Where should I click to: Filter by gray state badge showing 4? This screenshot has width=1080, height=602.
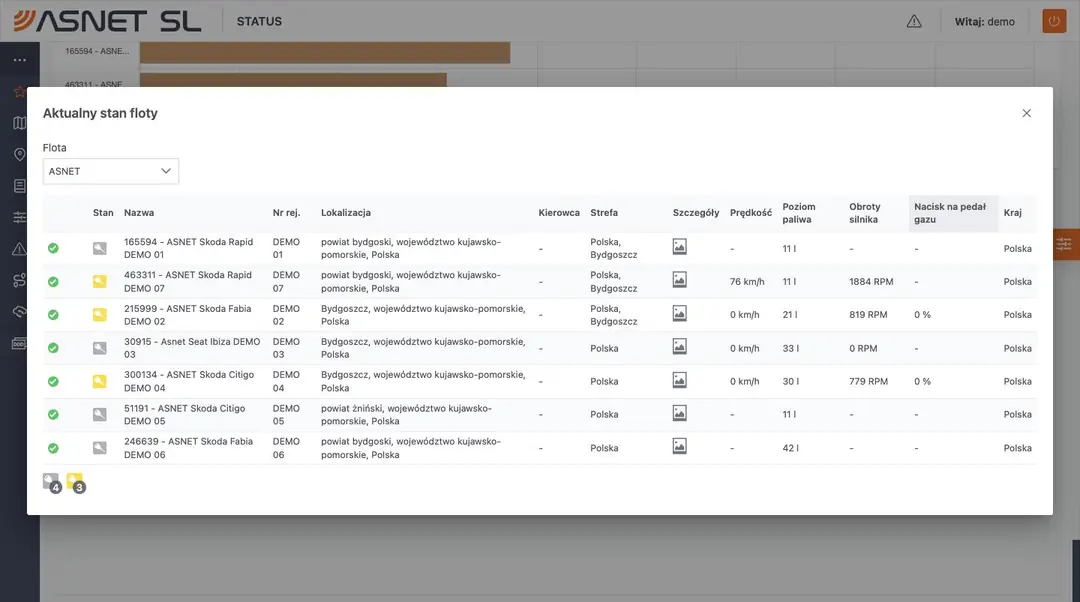click(52, 483)
